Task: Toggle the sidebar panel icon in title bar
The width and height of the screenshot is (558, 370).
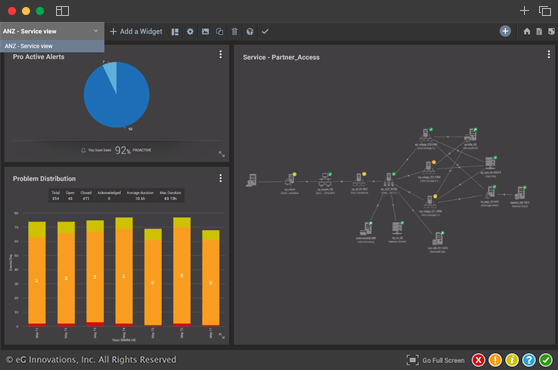Action: point(62,11)
